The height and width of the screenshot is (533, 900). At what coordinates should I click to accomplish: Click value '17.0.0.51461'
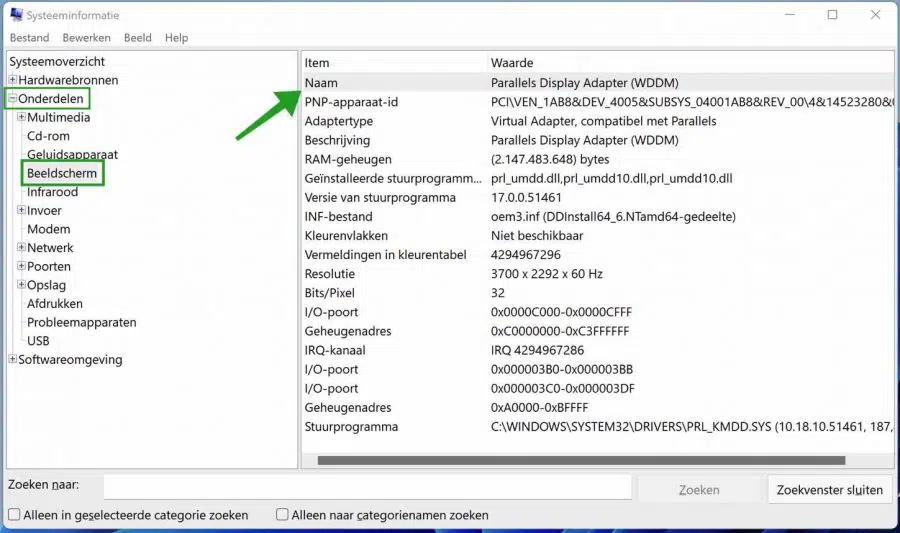pos(526,197)
